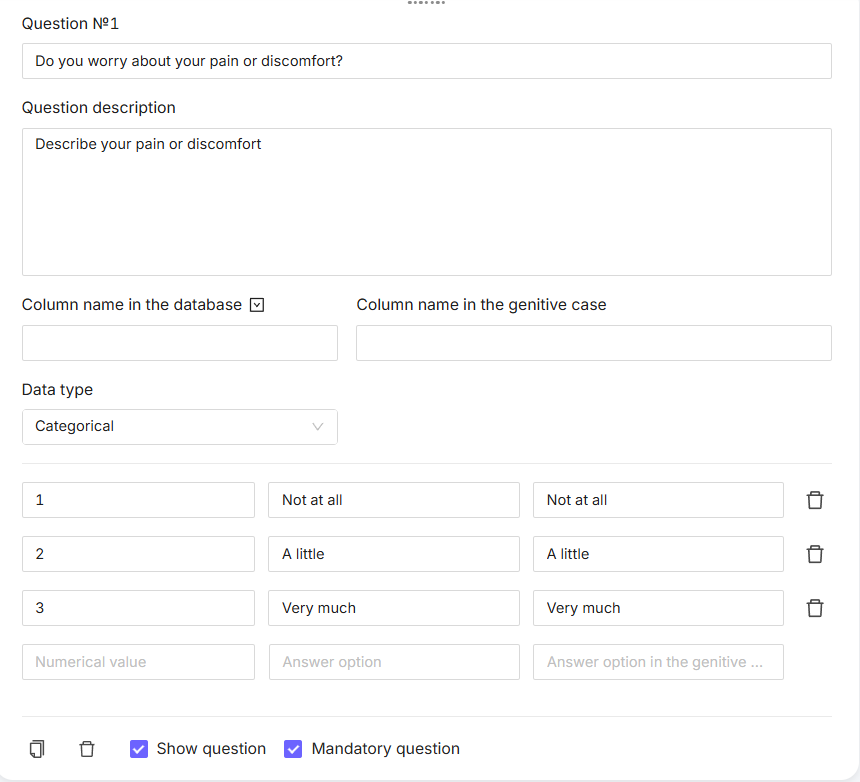Delete the 'A little' answer row
This screenshot has width=860, height=782.
point(815,554)
